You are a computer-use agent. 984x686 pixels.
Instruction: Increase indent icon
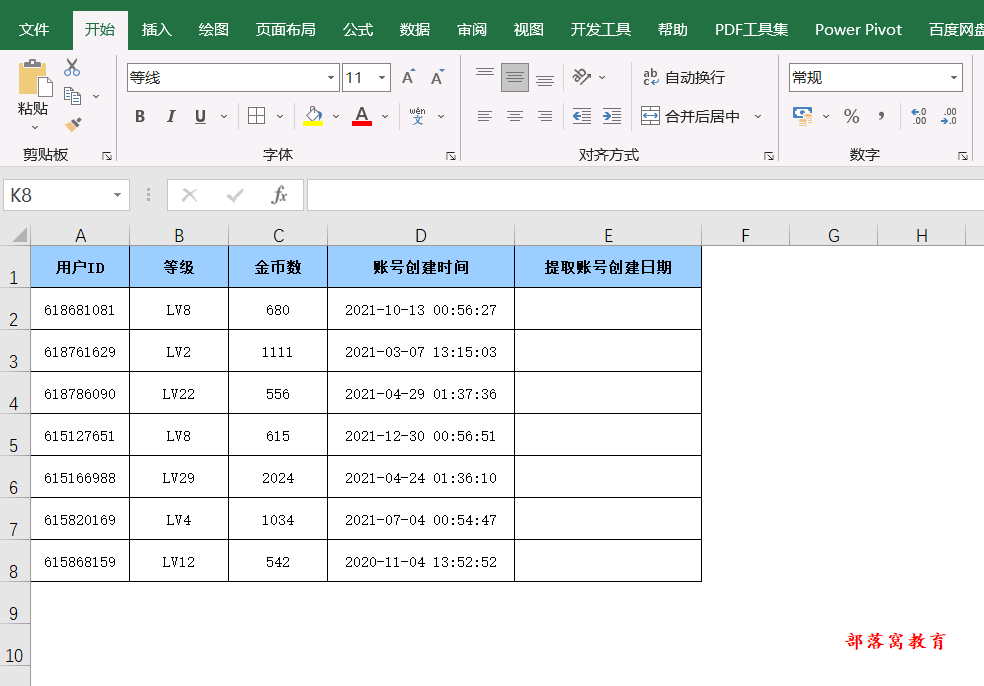pyautogui.click(x=612, y=116)
